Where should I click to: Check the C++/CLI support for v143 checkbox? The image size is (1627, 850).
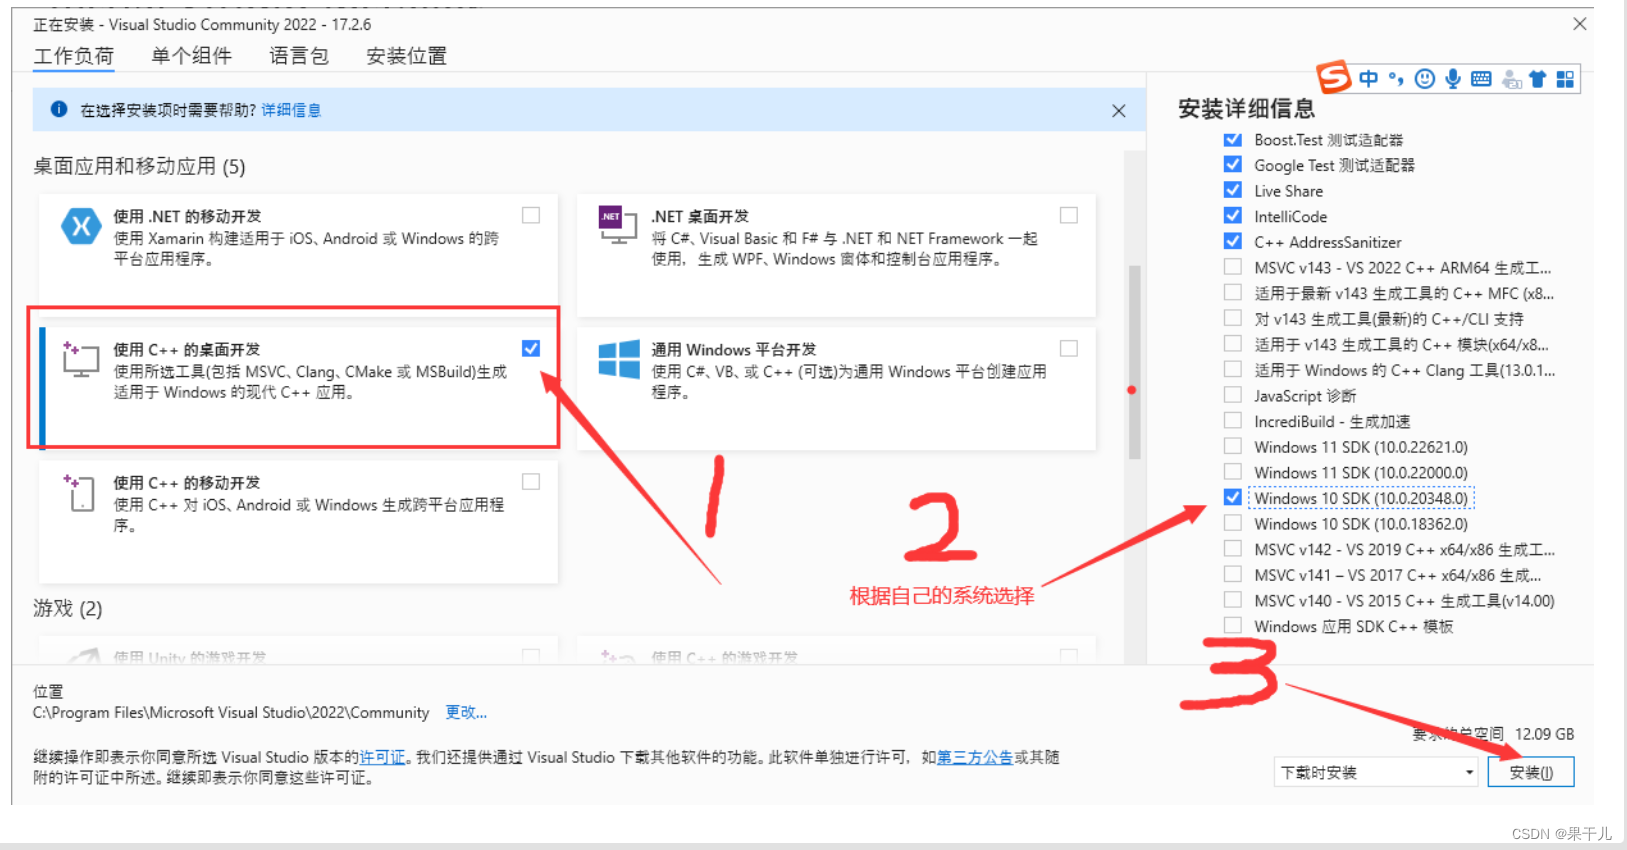(x=1233, y=318)
